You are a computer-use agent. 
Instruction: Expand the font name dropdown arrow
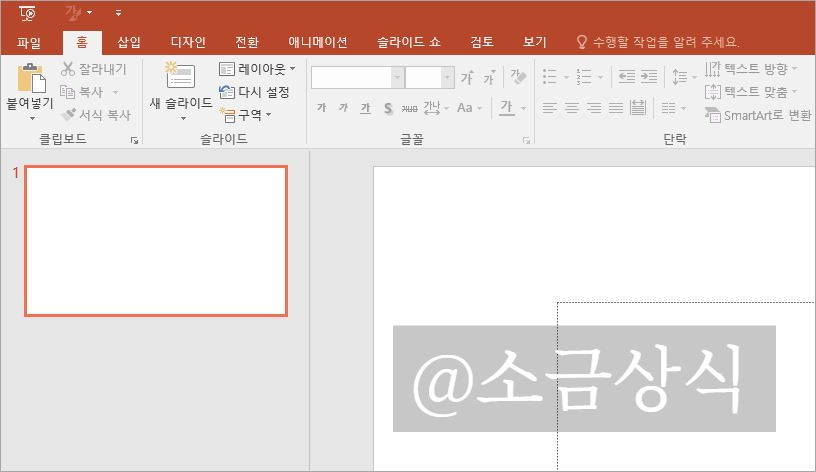point(397,78)
